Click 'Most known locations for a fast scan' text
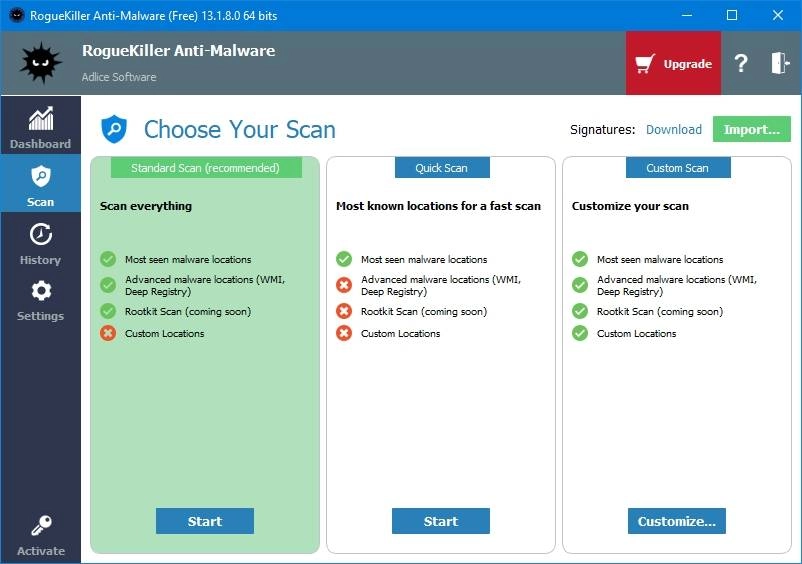This screenshot has height=564, width=802. click(x=438, y=206)
